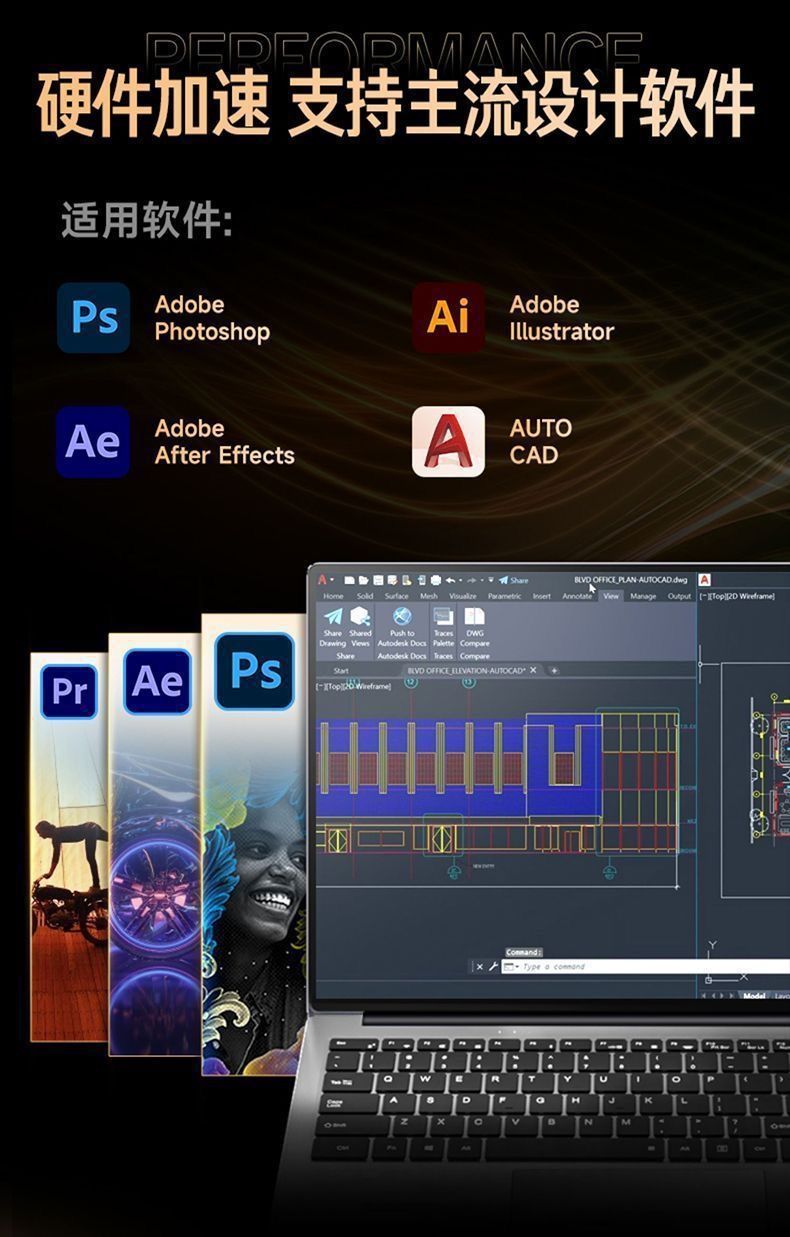Switch to the Surface ribbon tab
Screen dimensions: 790x1237
pyautogui.click(x=397, y=596)
